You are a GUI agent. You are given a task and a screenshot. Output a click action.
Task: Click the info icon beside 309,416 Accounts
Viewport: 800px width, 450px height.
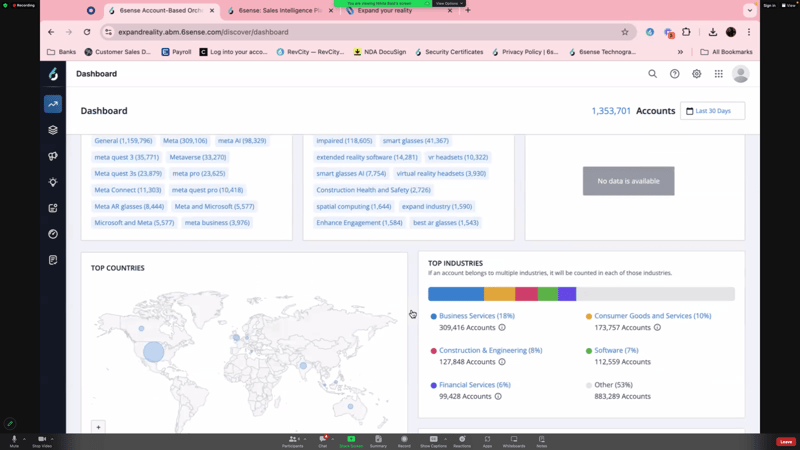[x=502, y=328]
